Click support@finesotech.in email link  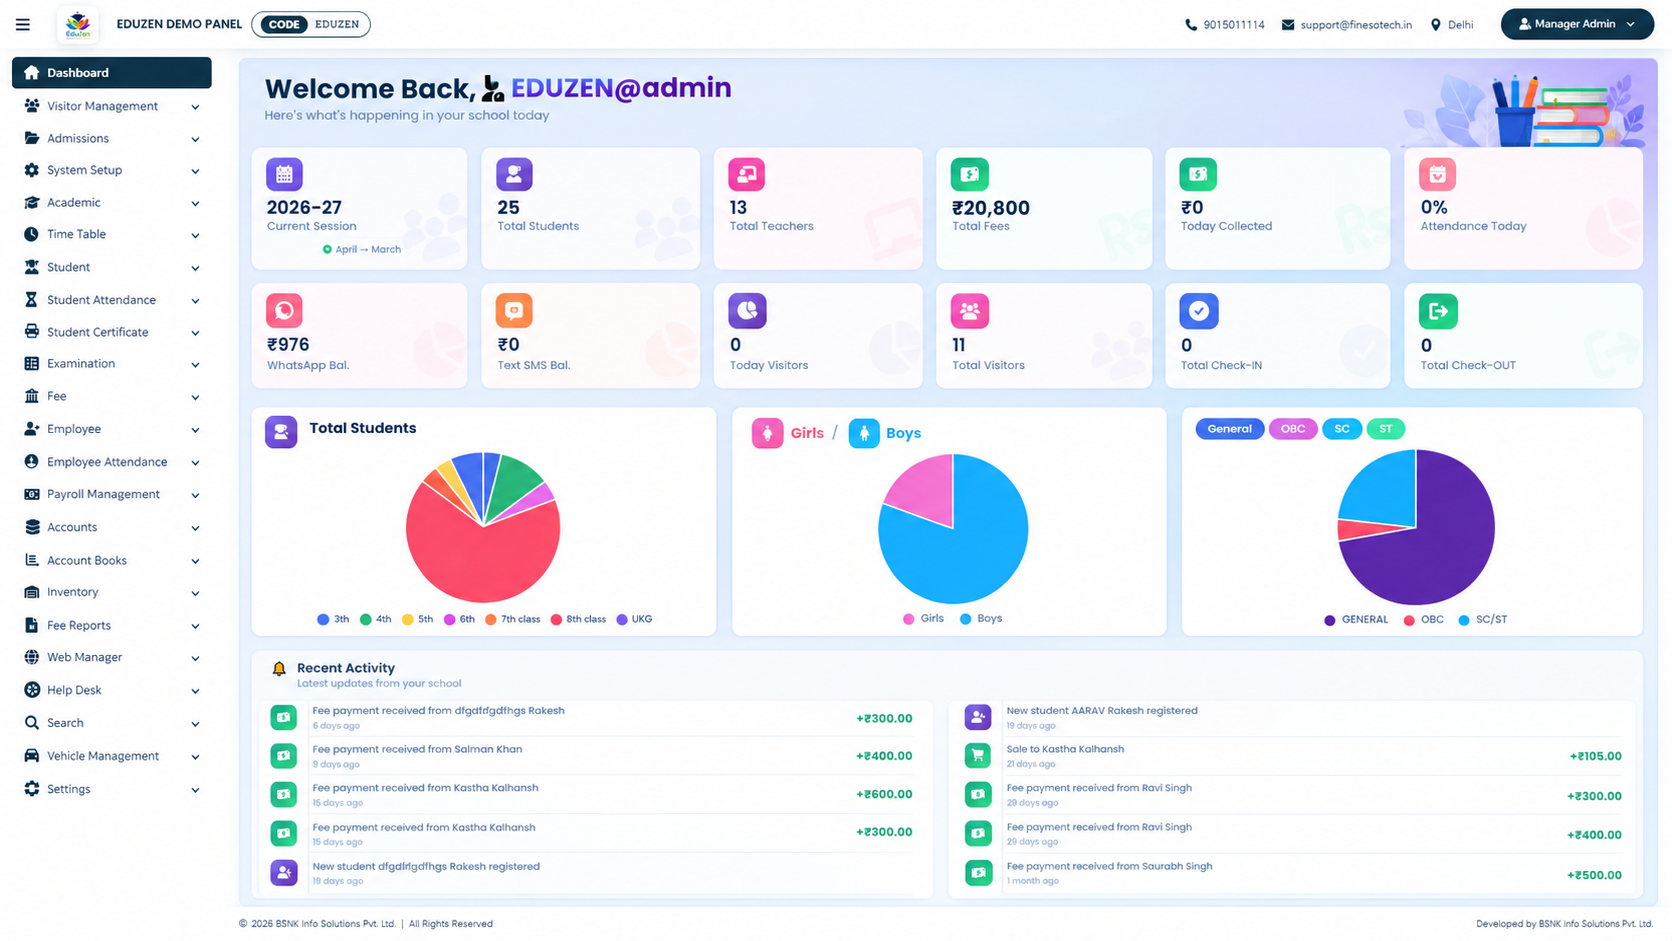point(1356,25)
